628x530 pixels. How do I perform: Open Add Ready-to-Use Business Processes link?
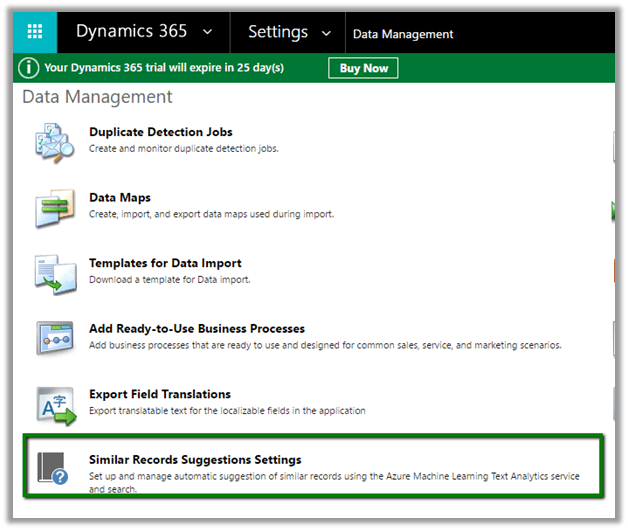coord(197,328)
